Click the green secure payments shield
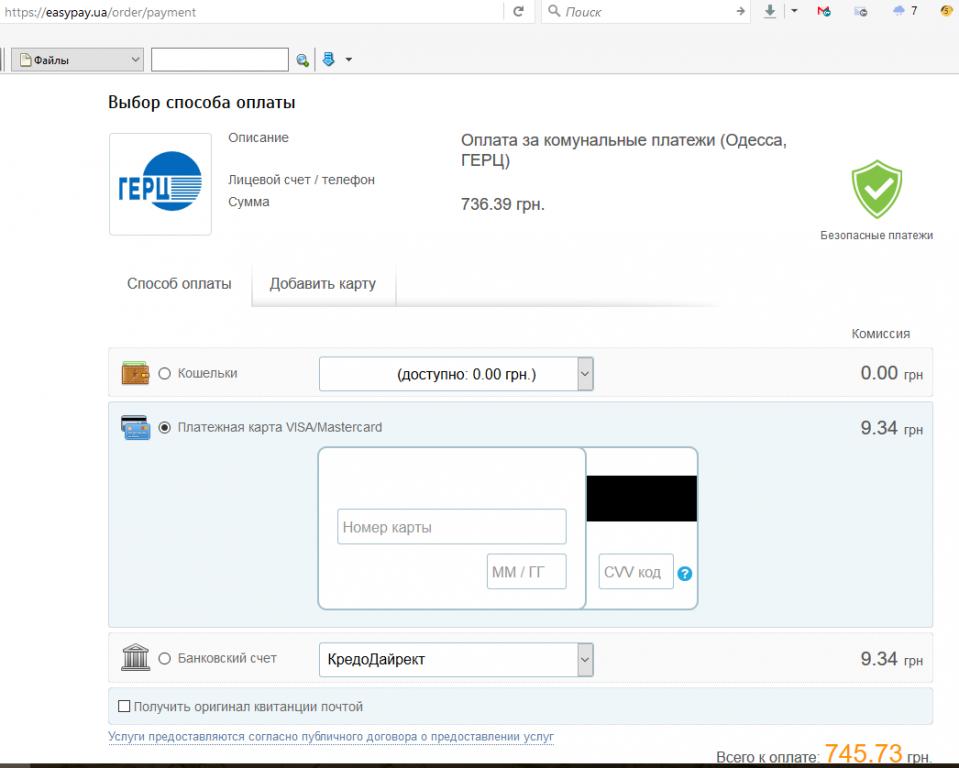 coord(876,190)
